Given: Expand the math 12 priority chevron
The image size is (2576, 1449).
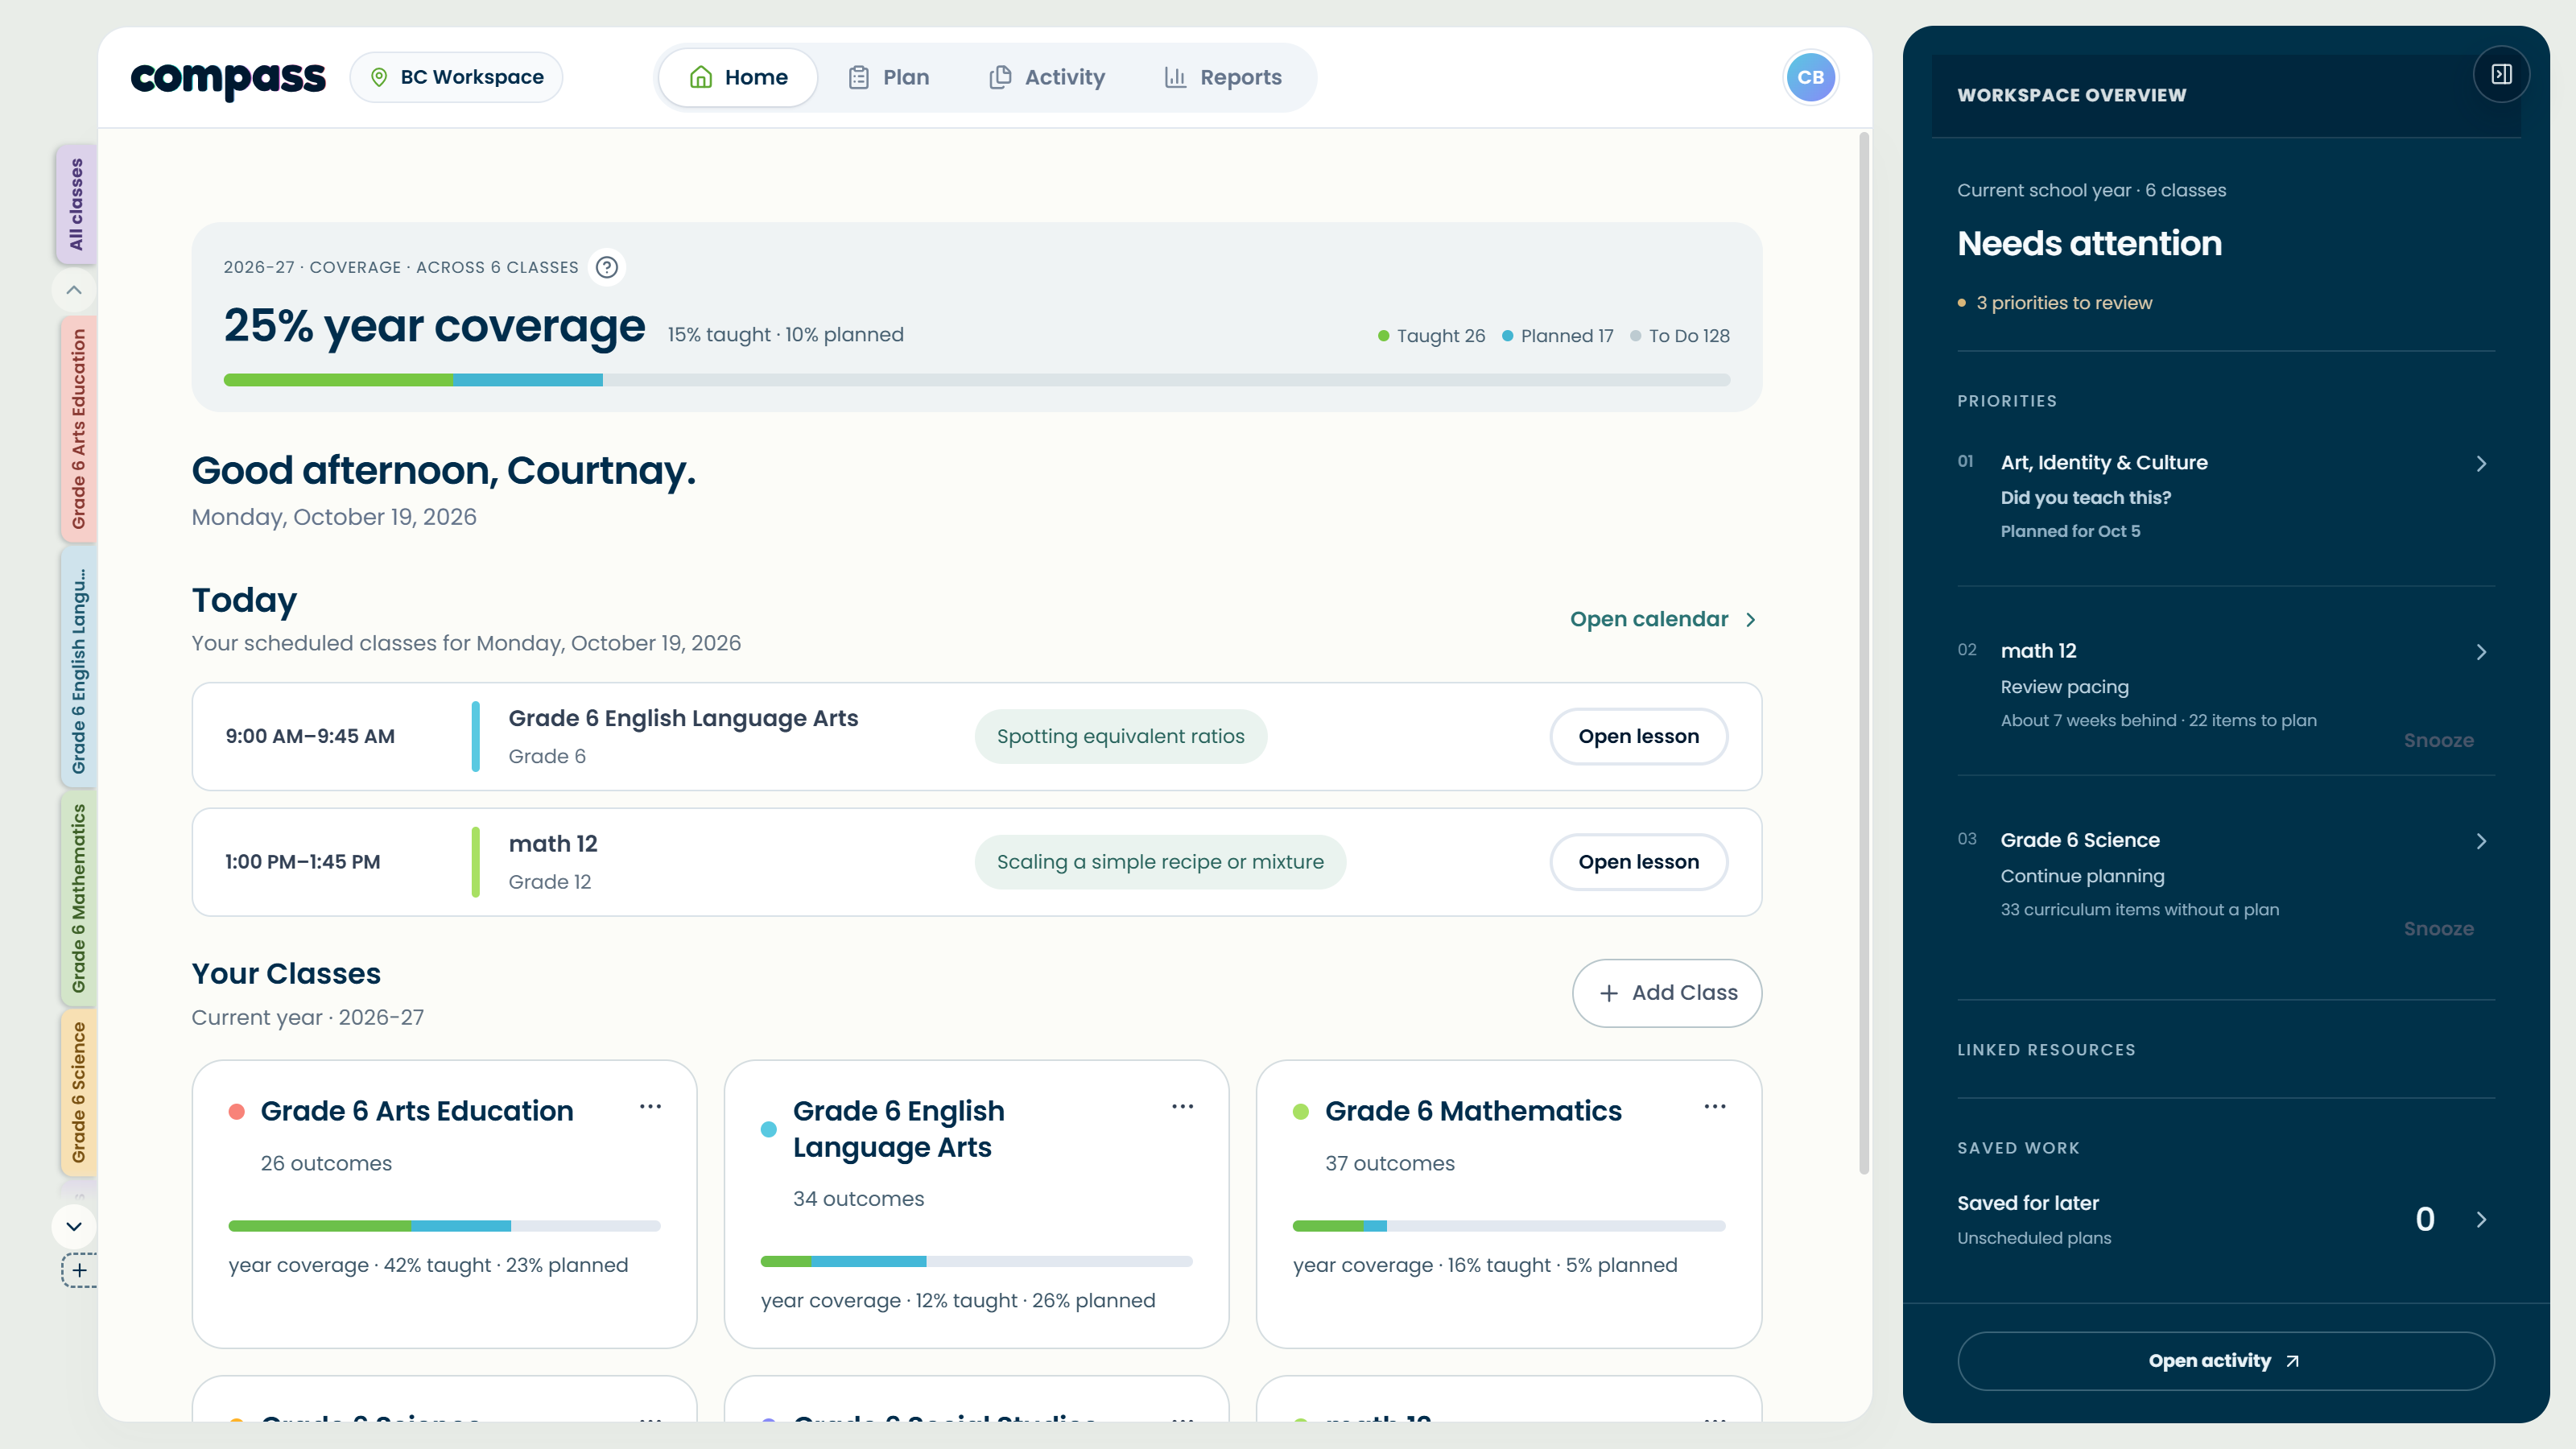Looking at the screenshot, I should point(2481,652).
